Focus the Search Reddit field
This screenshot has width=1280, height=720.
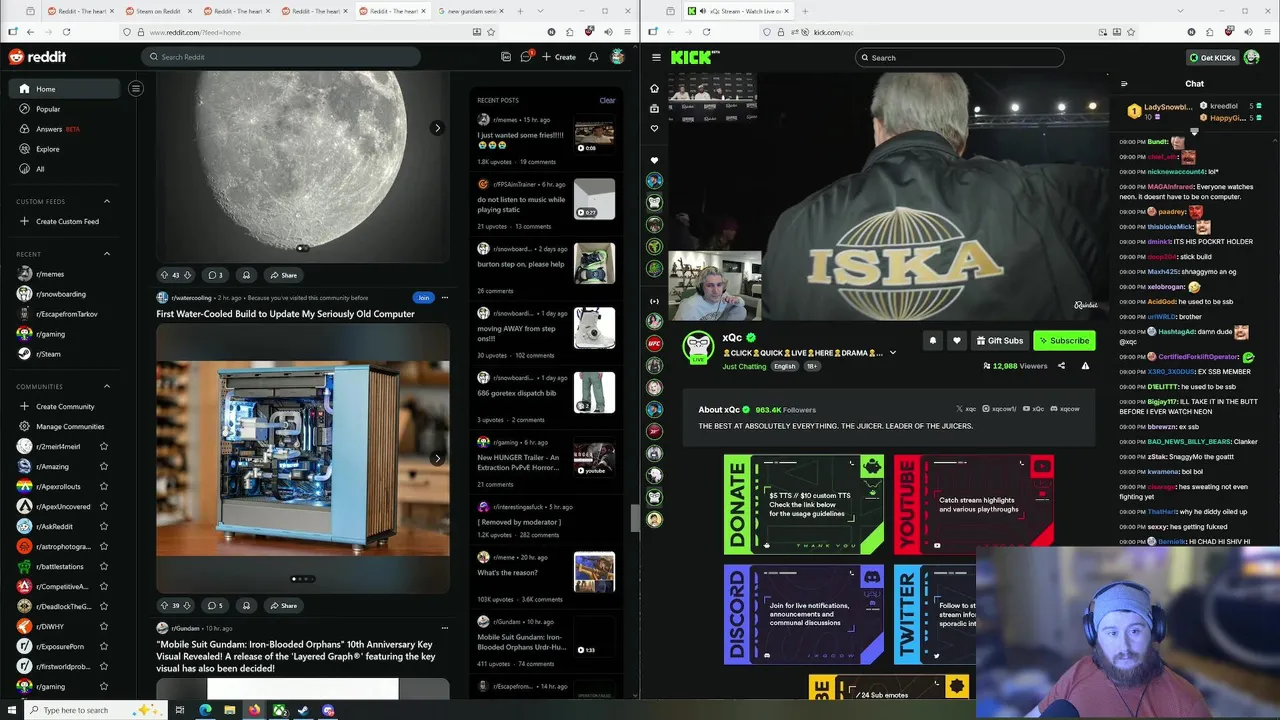(280, 57)
